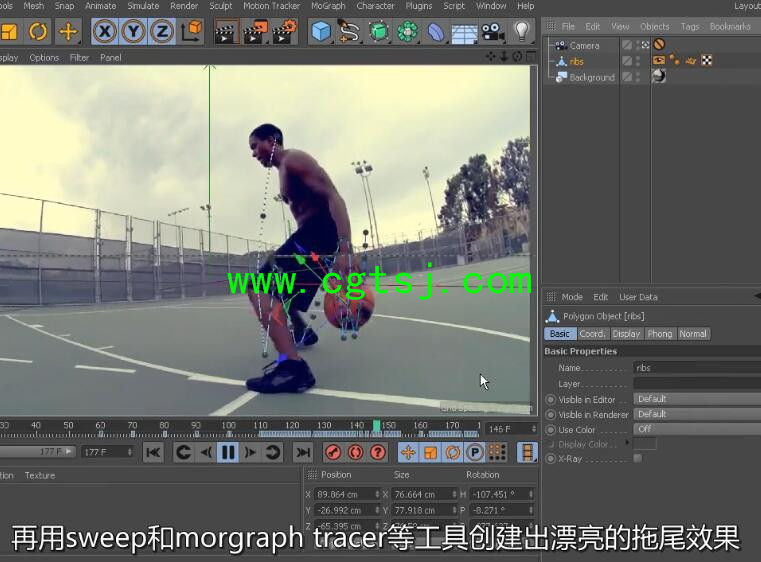The image size is (761, 562).
Task: Open the Visible in Renderer dropdown
Action: click(697, 414)
